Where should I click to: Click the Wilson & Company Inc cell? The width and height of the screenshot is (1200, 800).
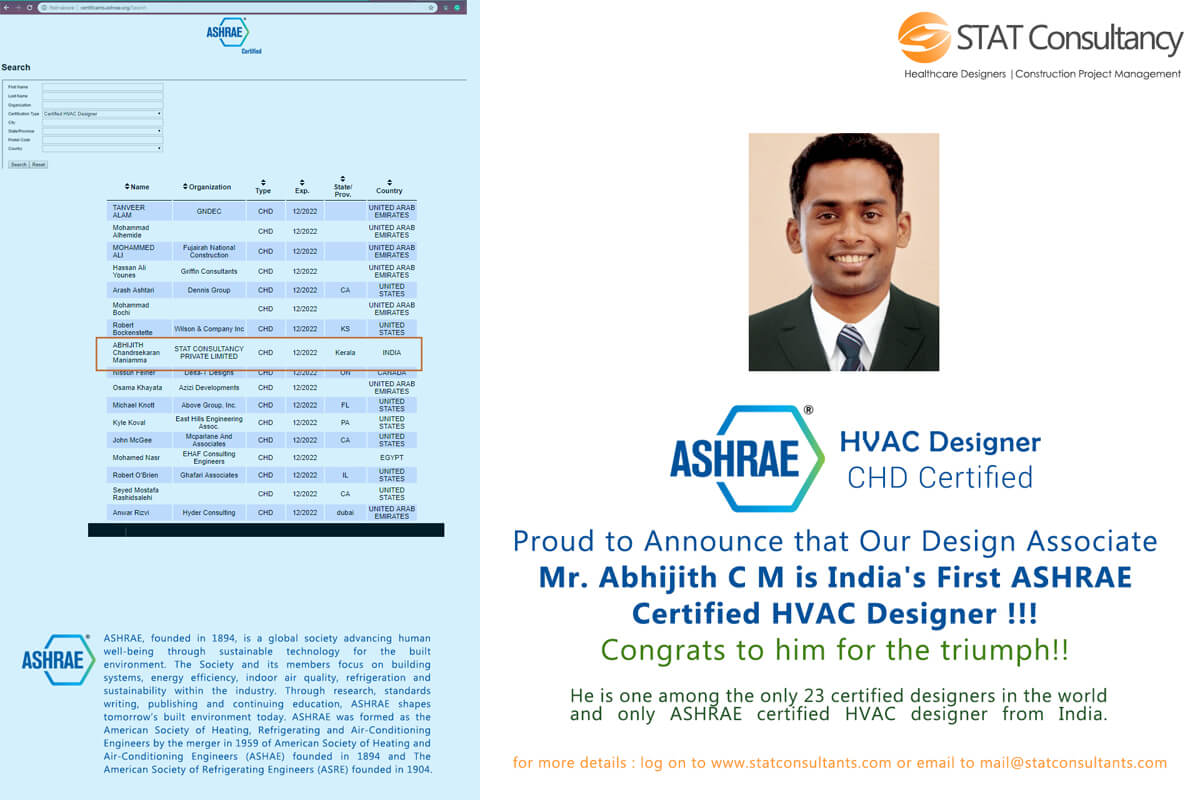[209, 328]
